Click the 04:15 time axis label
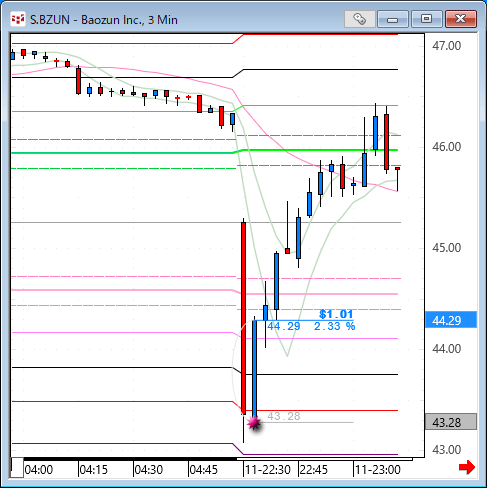Viewport: 487px width, 488px height. pyautogui.click(x=94, y=470)
